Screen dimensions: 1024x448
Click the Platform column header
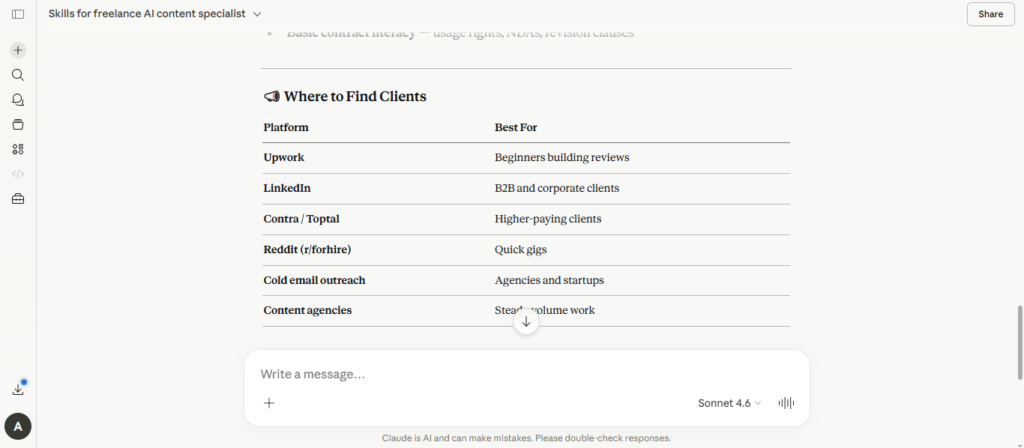click(286, 127)
